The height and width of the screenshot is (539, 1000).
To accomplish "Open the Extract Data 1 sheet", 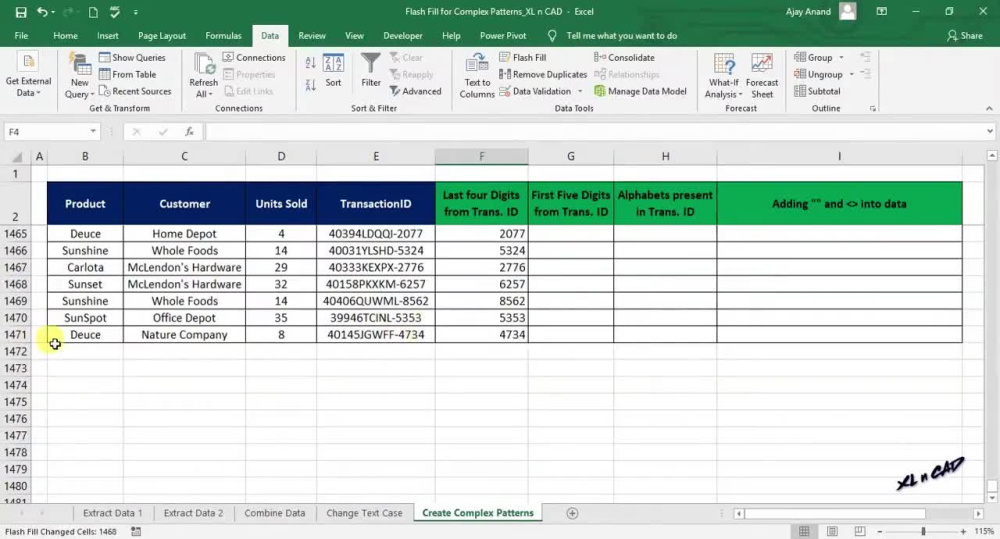I will click(113, 513).
